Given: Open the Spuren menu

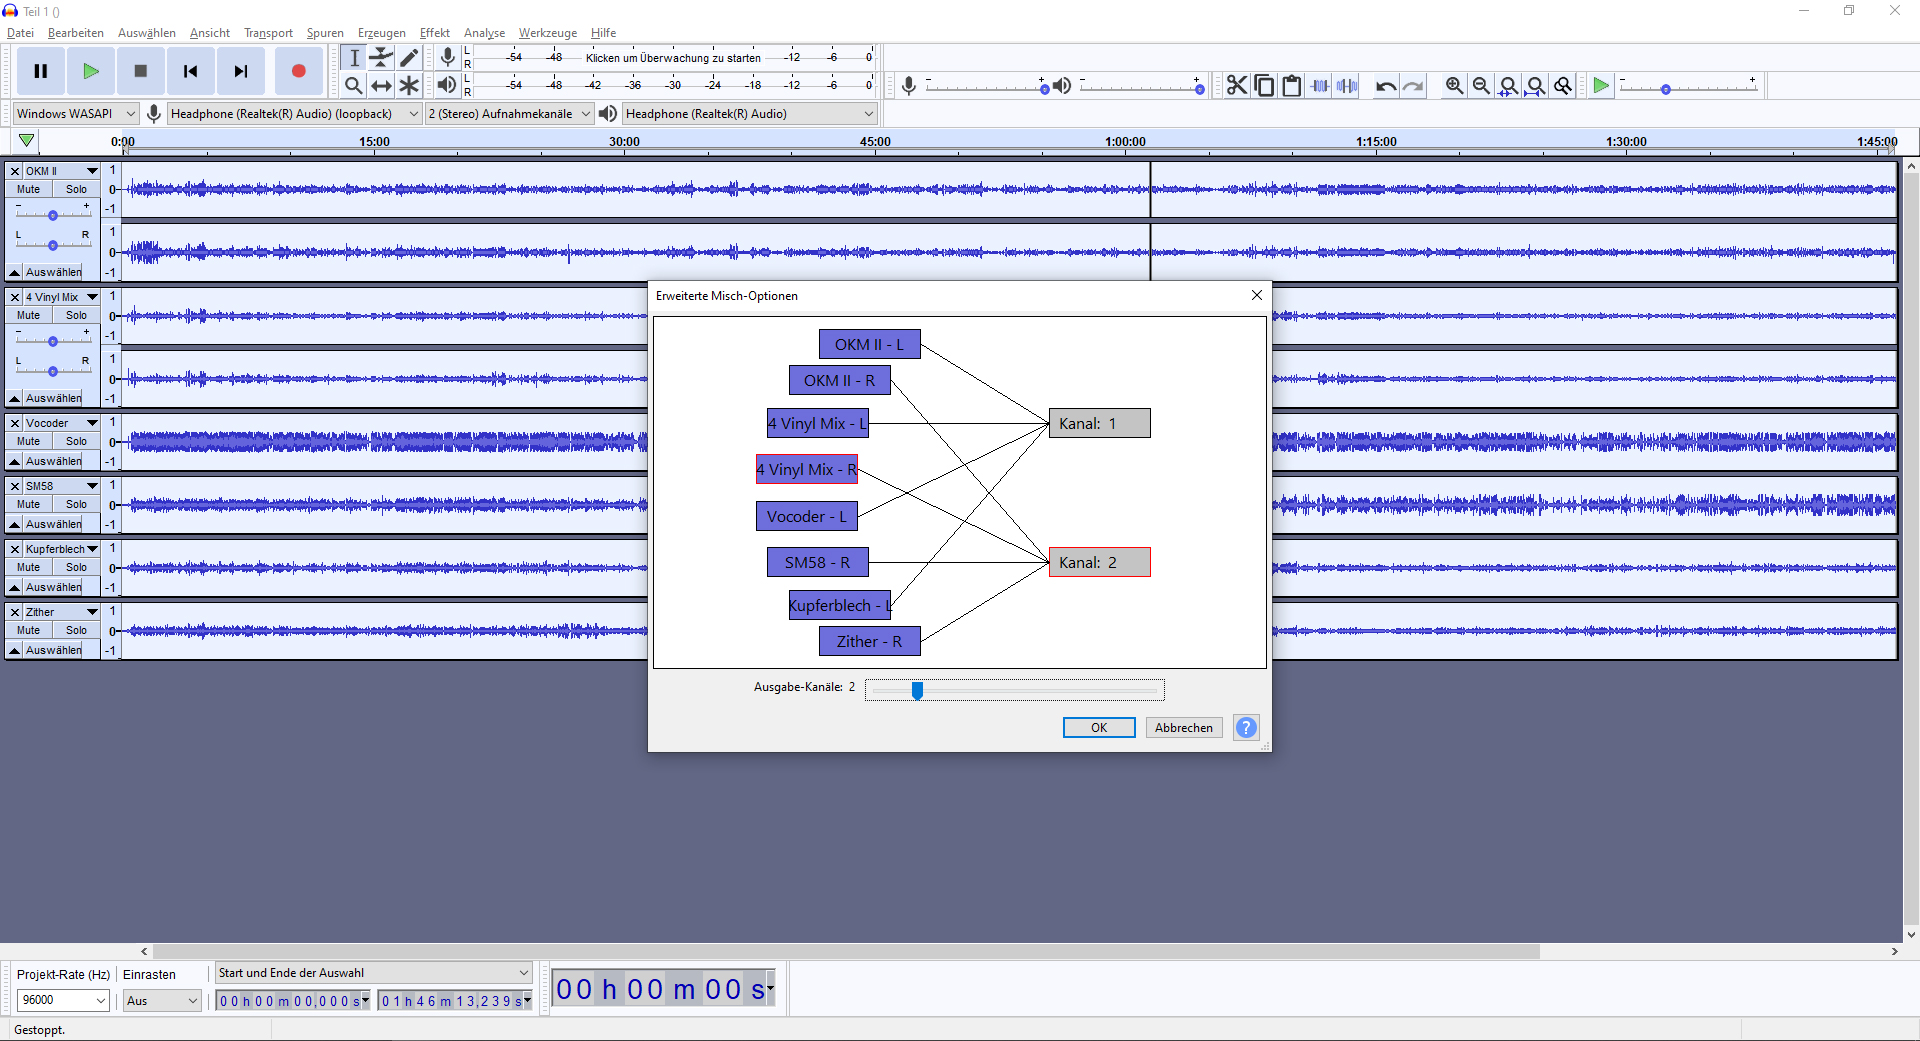Looking at the screenshot, I should (x=325, y=33).
